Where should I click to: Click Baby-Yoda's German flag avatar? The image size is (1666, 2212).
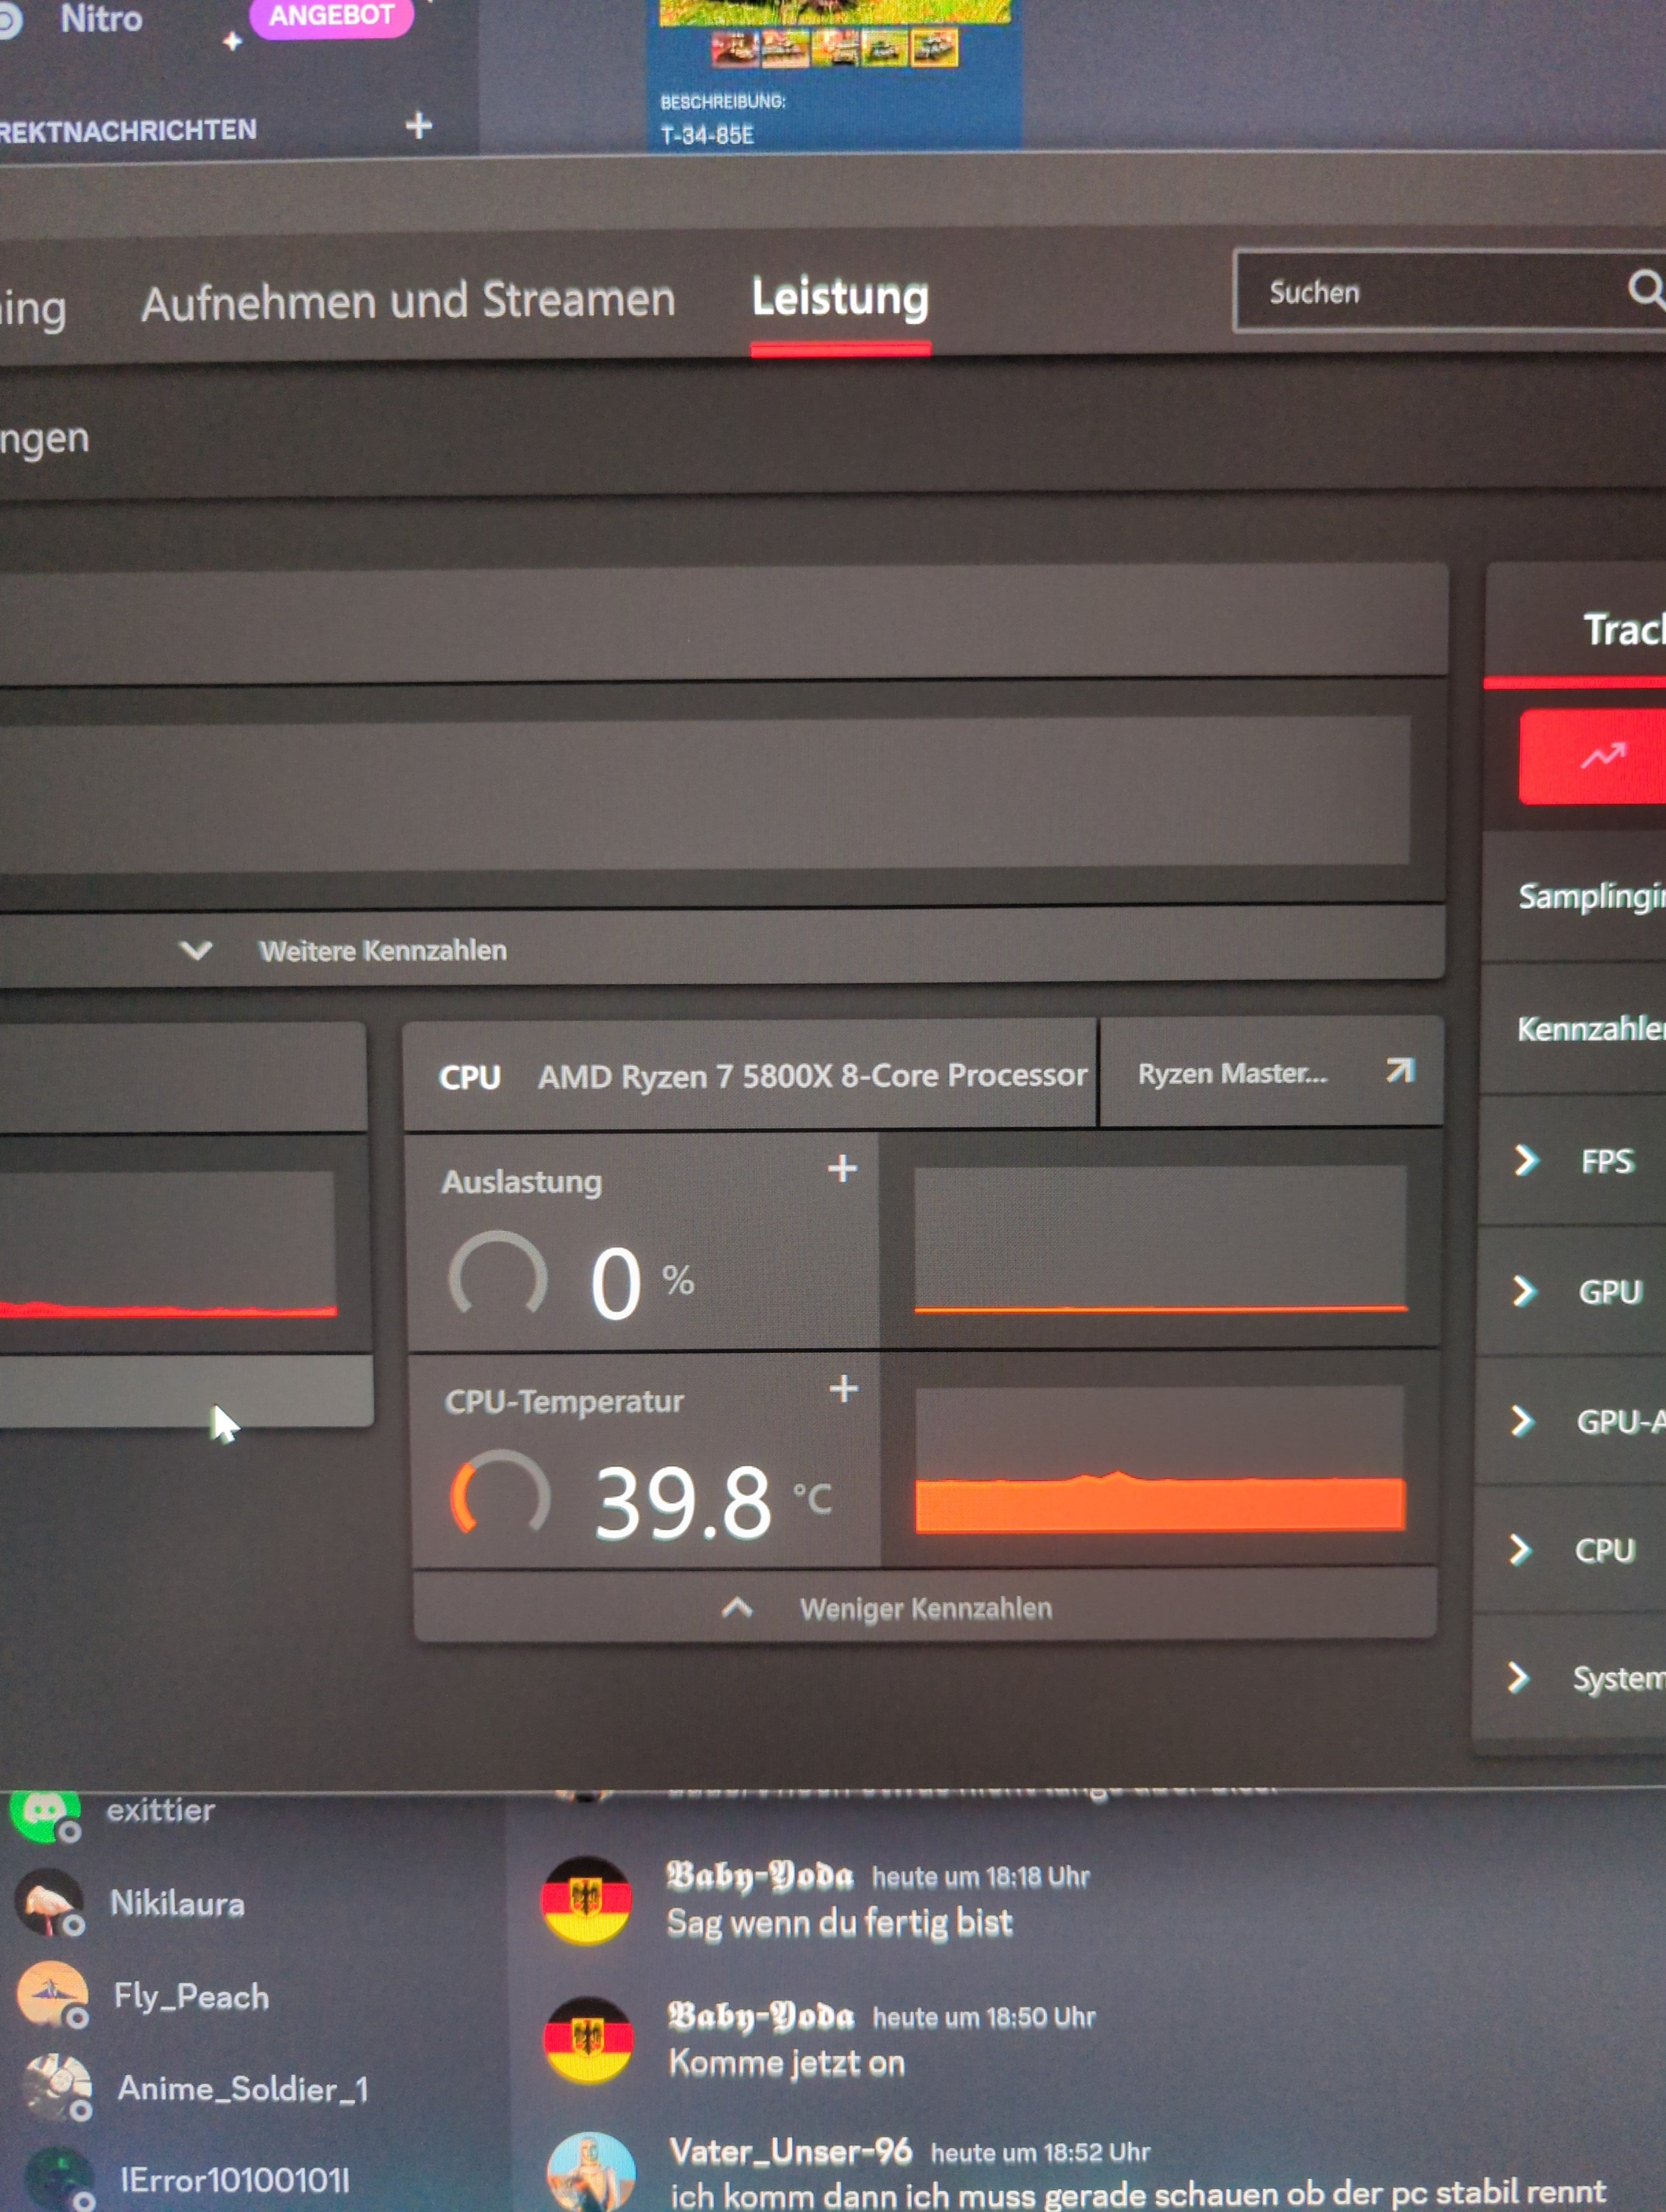(x=587, y=1900)
